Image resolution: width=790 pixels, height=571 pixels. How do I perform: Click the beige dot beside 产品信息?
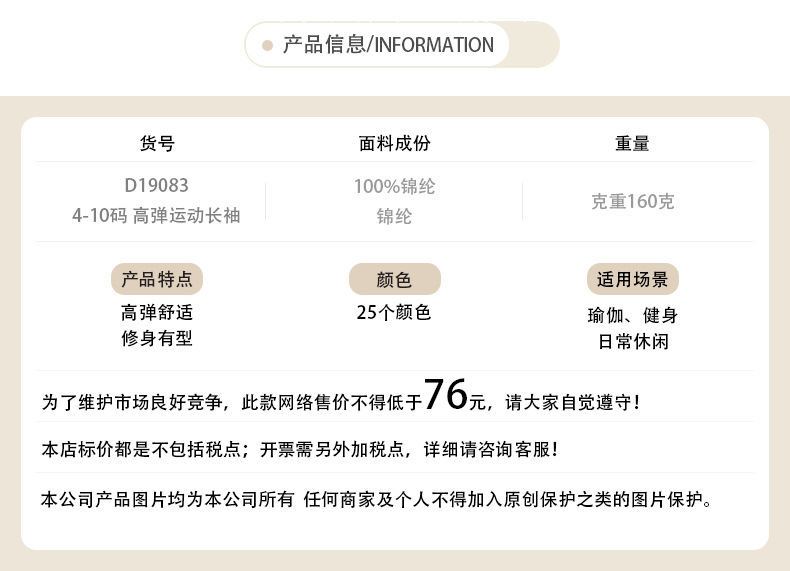tap(267, 45)
